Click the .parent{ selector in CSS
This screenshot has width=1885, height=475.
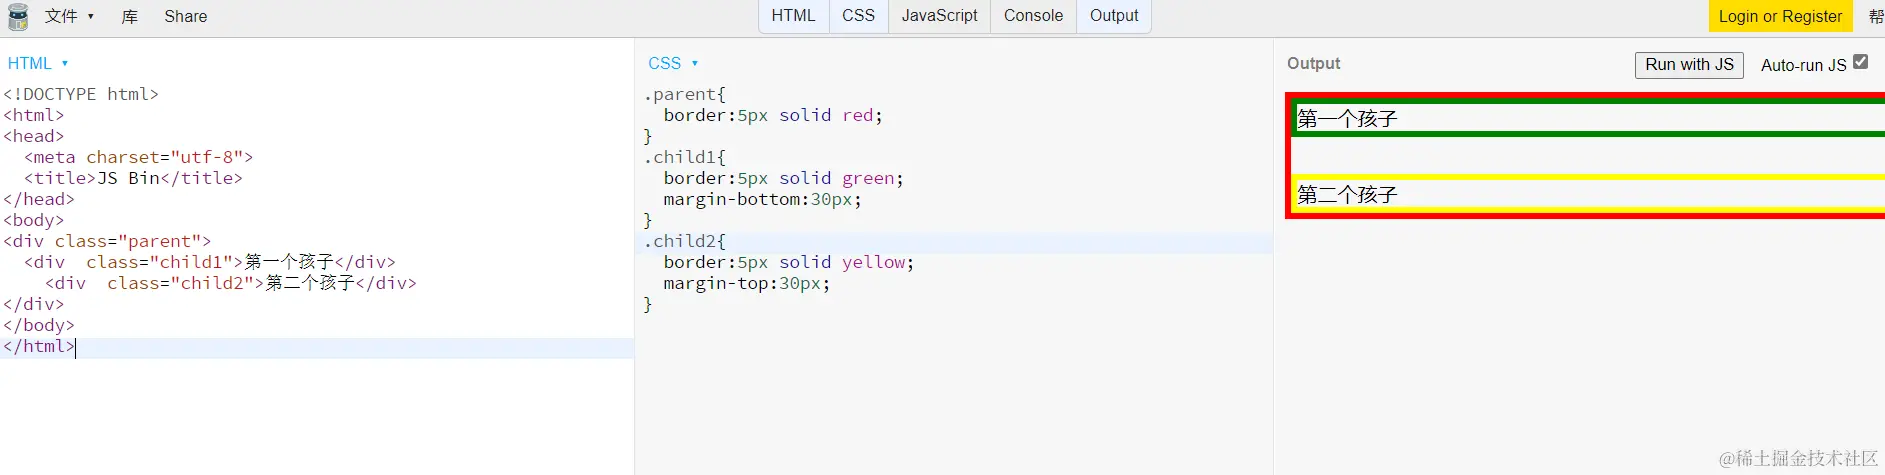coord(685,94)
